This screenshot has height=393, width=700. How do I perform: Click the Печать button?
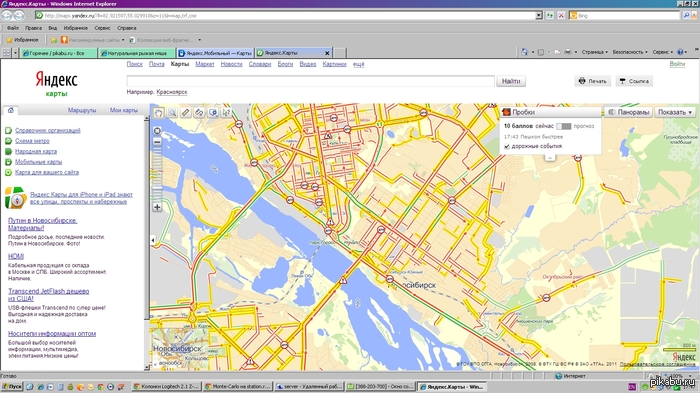[592, 81]
